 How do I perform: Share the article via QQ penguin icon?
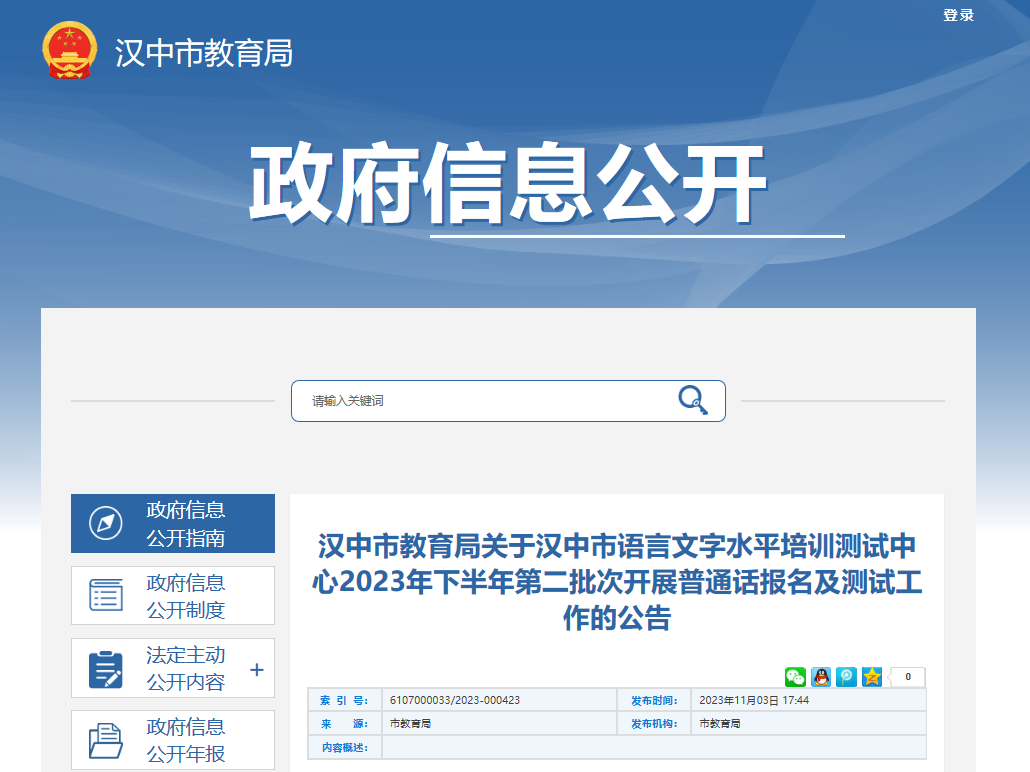(x=821, y=677)
